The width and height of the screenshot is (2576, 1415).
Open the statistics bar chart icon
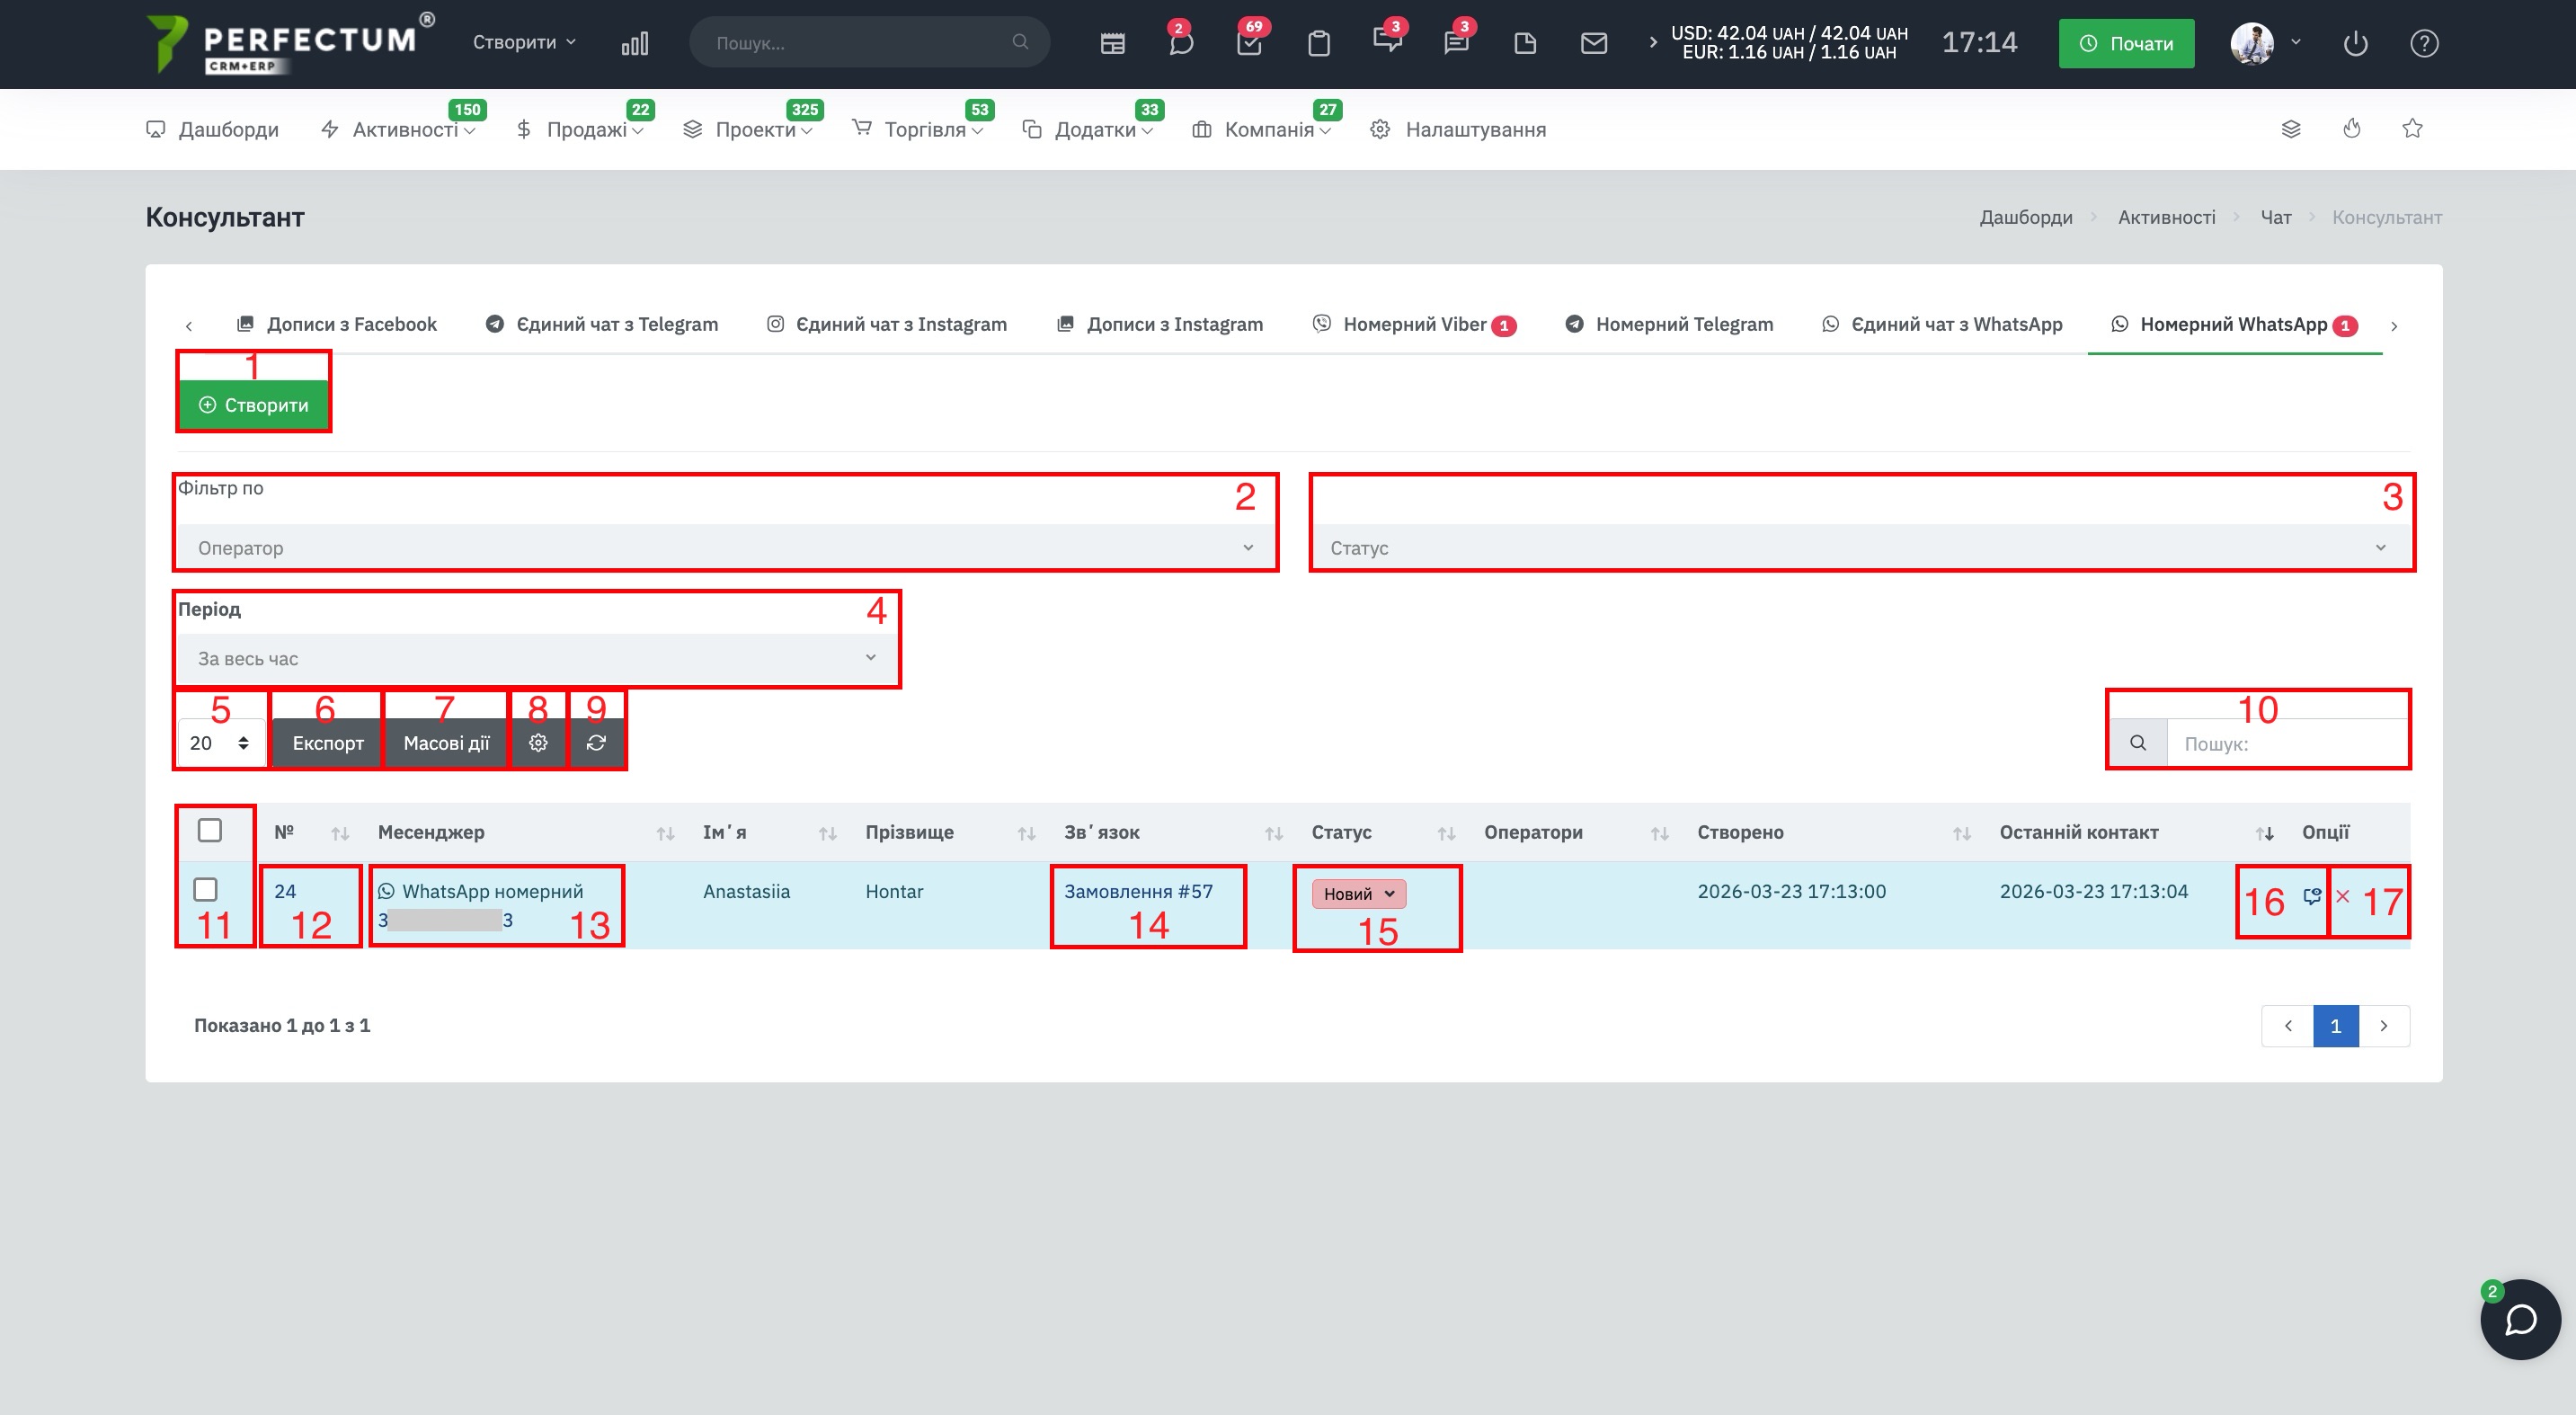coord(634,43)
